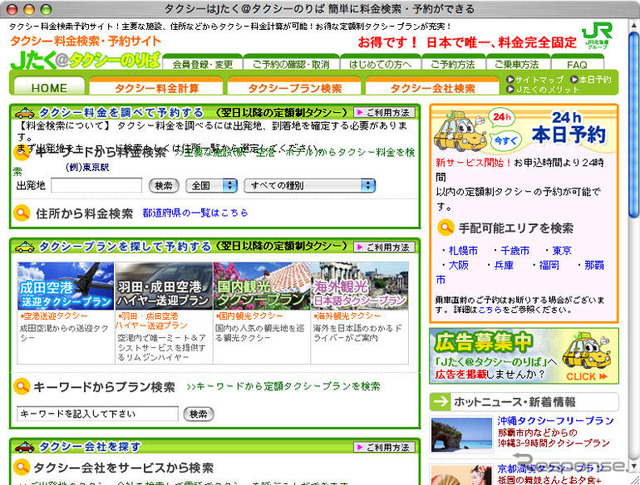
Task: Click the Okinawa beach news thumbnail
Action: (462, 434)
